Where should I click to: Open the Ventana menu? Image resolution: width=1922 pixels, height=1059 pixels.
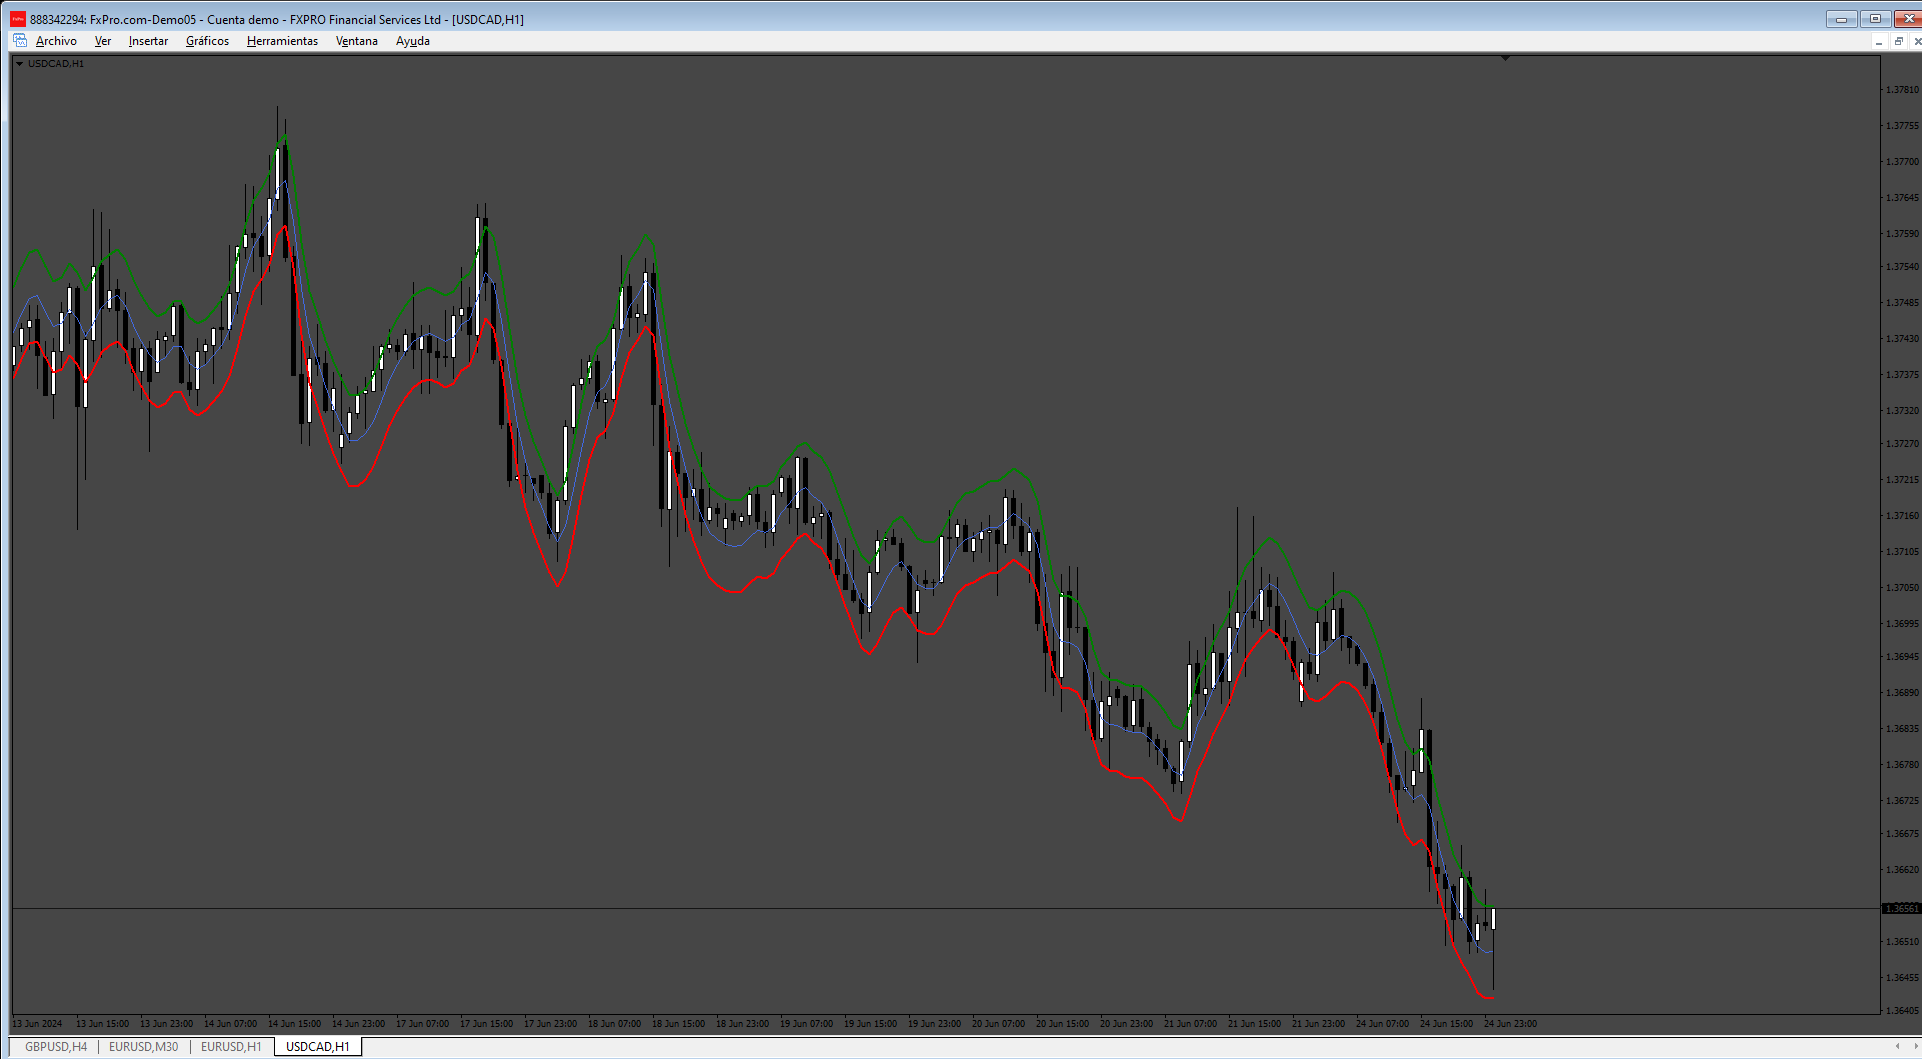pos(357,41)
